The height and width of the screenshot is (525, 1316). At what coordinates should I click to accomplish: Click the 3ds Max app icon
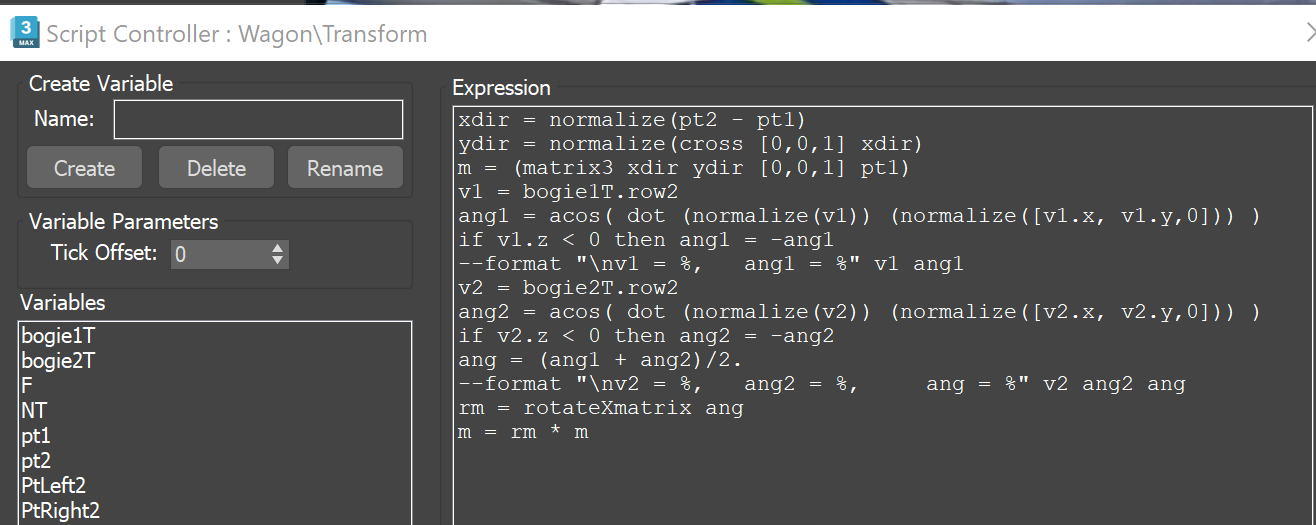[x=24, y=33]
